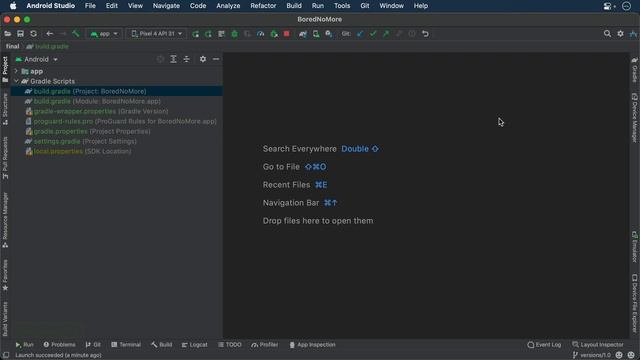Open the TODO tool window tab
This screenshot has width=640, height=360.
point(230,345)
